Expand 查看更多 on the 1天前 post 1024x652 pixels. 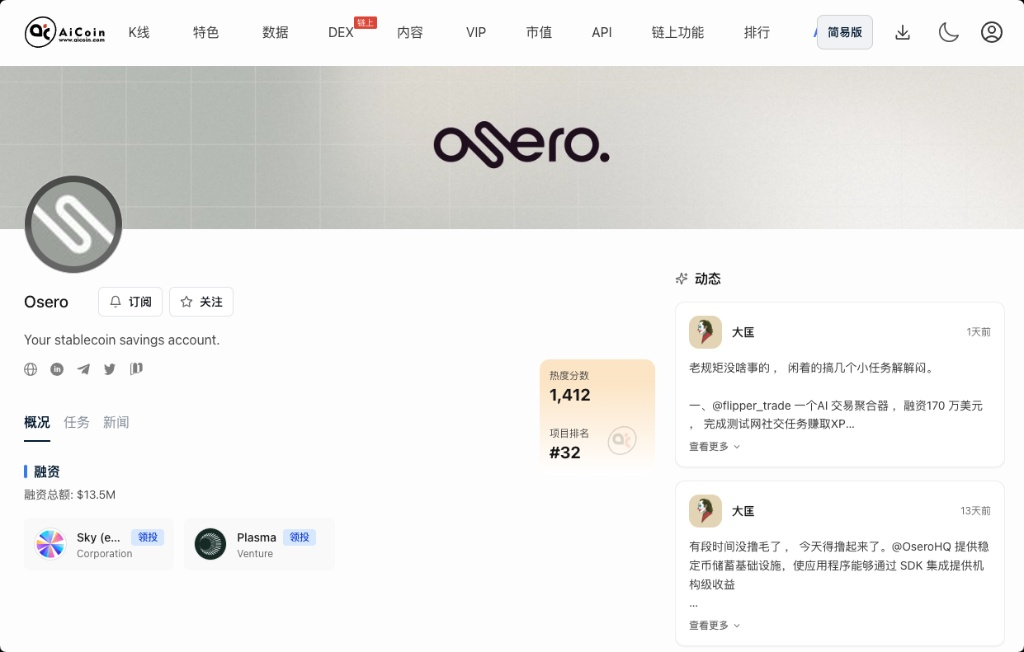(x=714, y=447)
